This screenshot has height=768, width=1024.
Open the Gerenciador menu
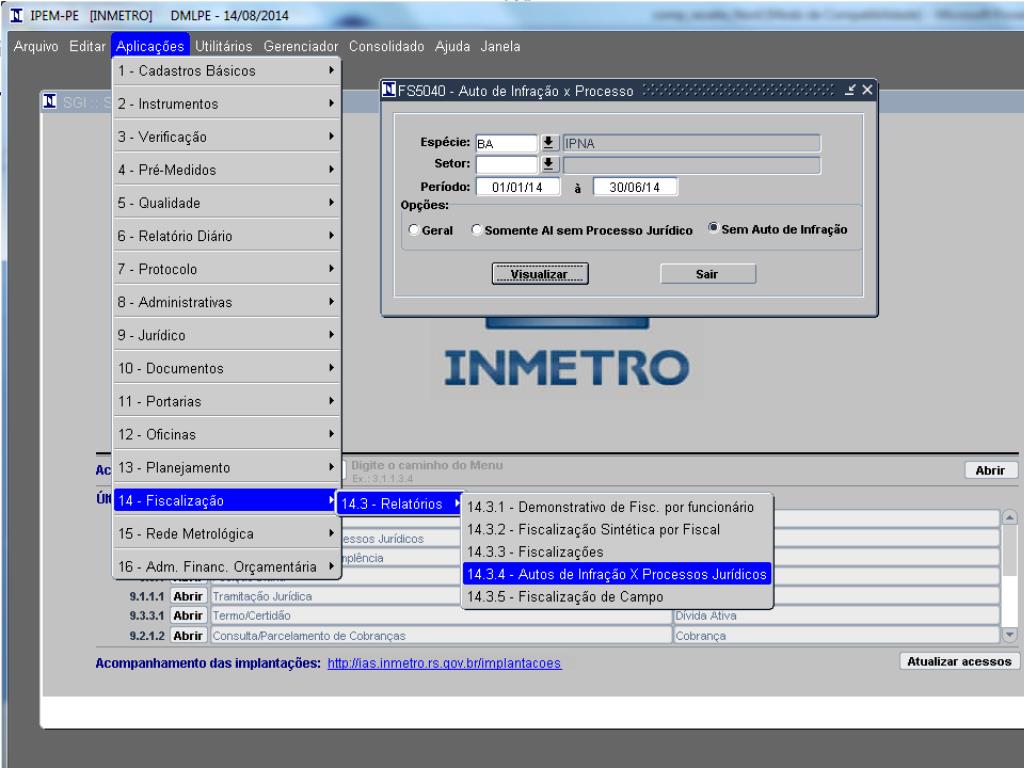click(x=301, y=46)
